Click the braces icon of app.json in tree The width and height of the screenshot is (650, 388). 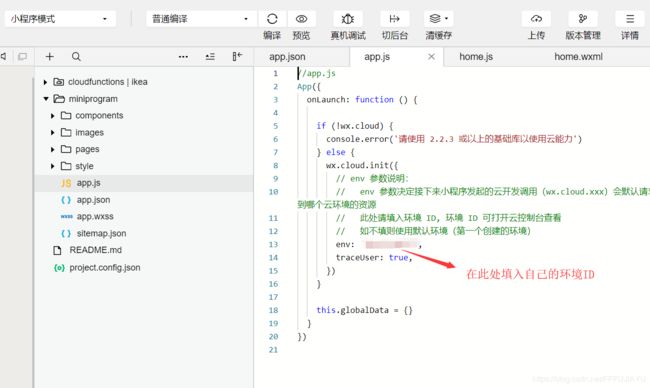(66, 200)
